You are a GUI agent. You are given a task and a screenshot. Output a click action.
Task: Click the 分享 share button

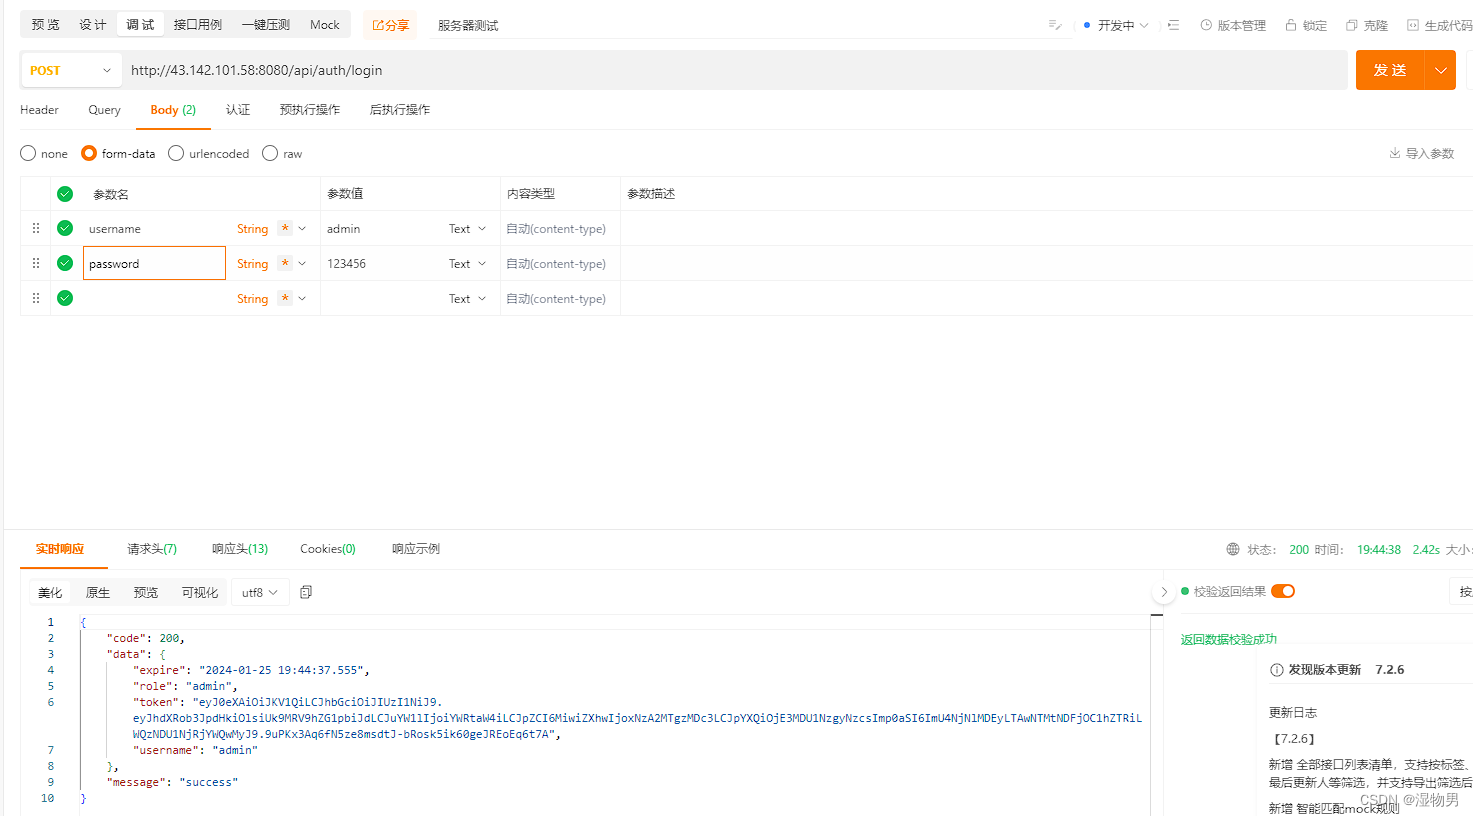391,25
